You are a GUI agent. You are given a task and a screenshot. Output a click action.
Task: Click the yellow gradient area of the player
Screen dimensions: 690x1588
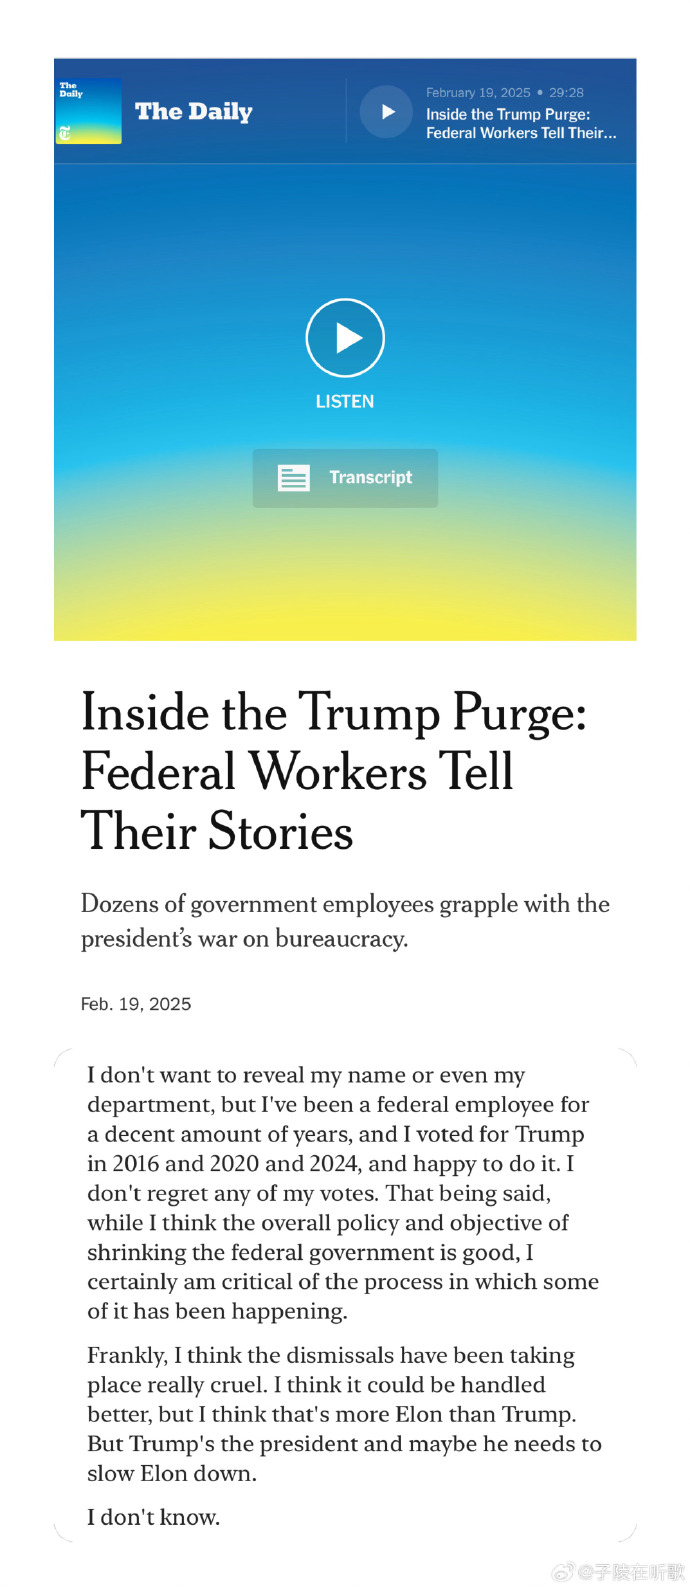(345, 600)
